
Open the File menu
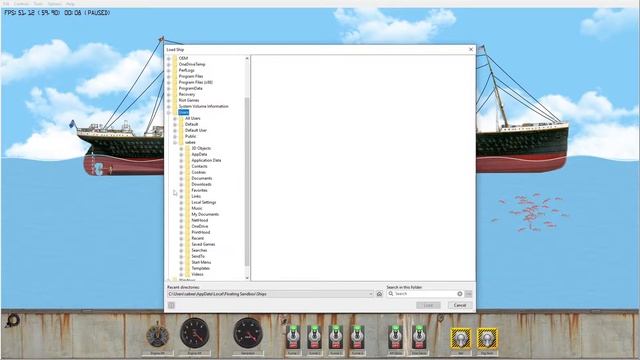[x=6, y=4]
